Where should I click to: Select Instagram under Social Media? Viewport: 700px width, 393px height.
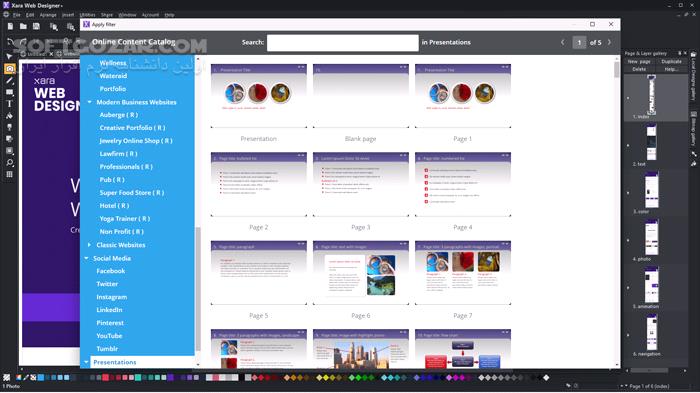click(x=112, y=297)
